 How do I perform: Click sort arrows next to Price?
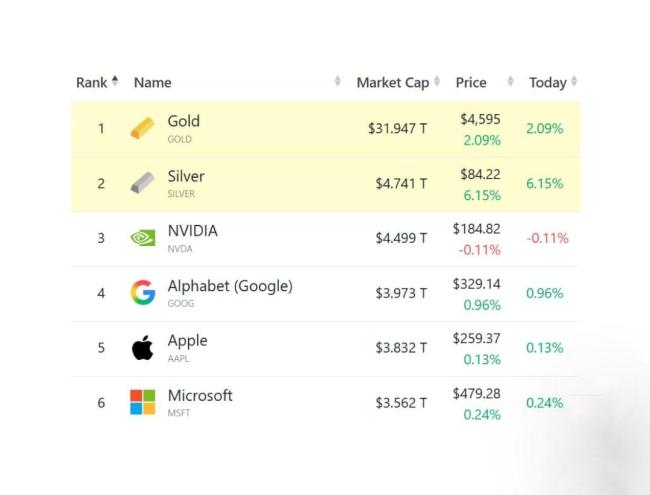pos(511,82)
